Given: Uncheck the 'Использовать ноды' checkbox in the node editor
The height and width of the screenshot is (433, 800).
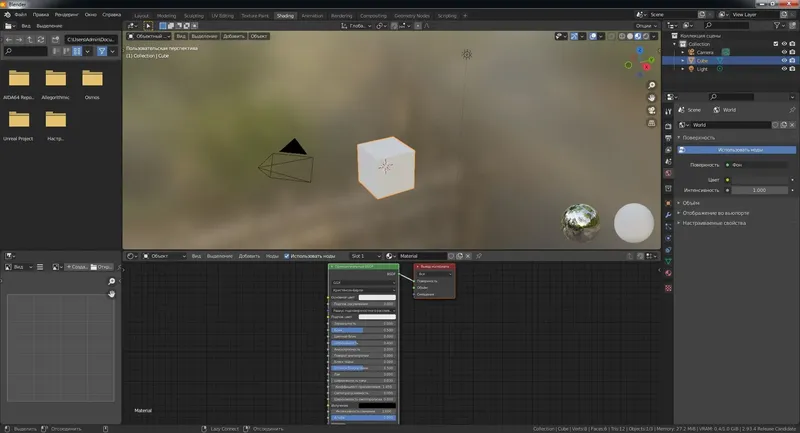Looking at the screenshot, I should 288,256.
